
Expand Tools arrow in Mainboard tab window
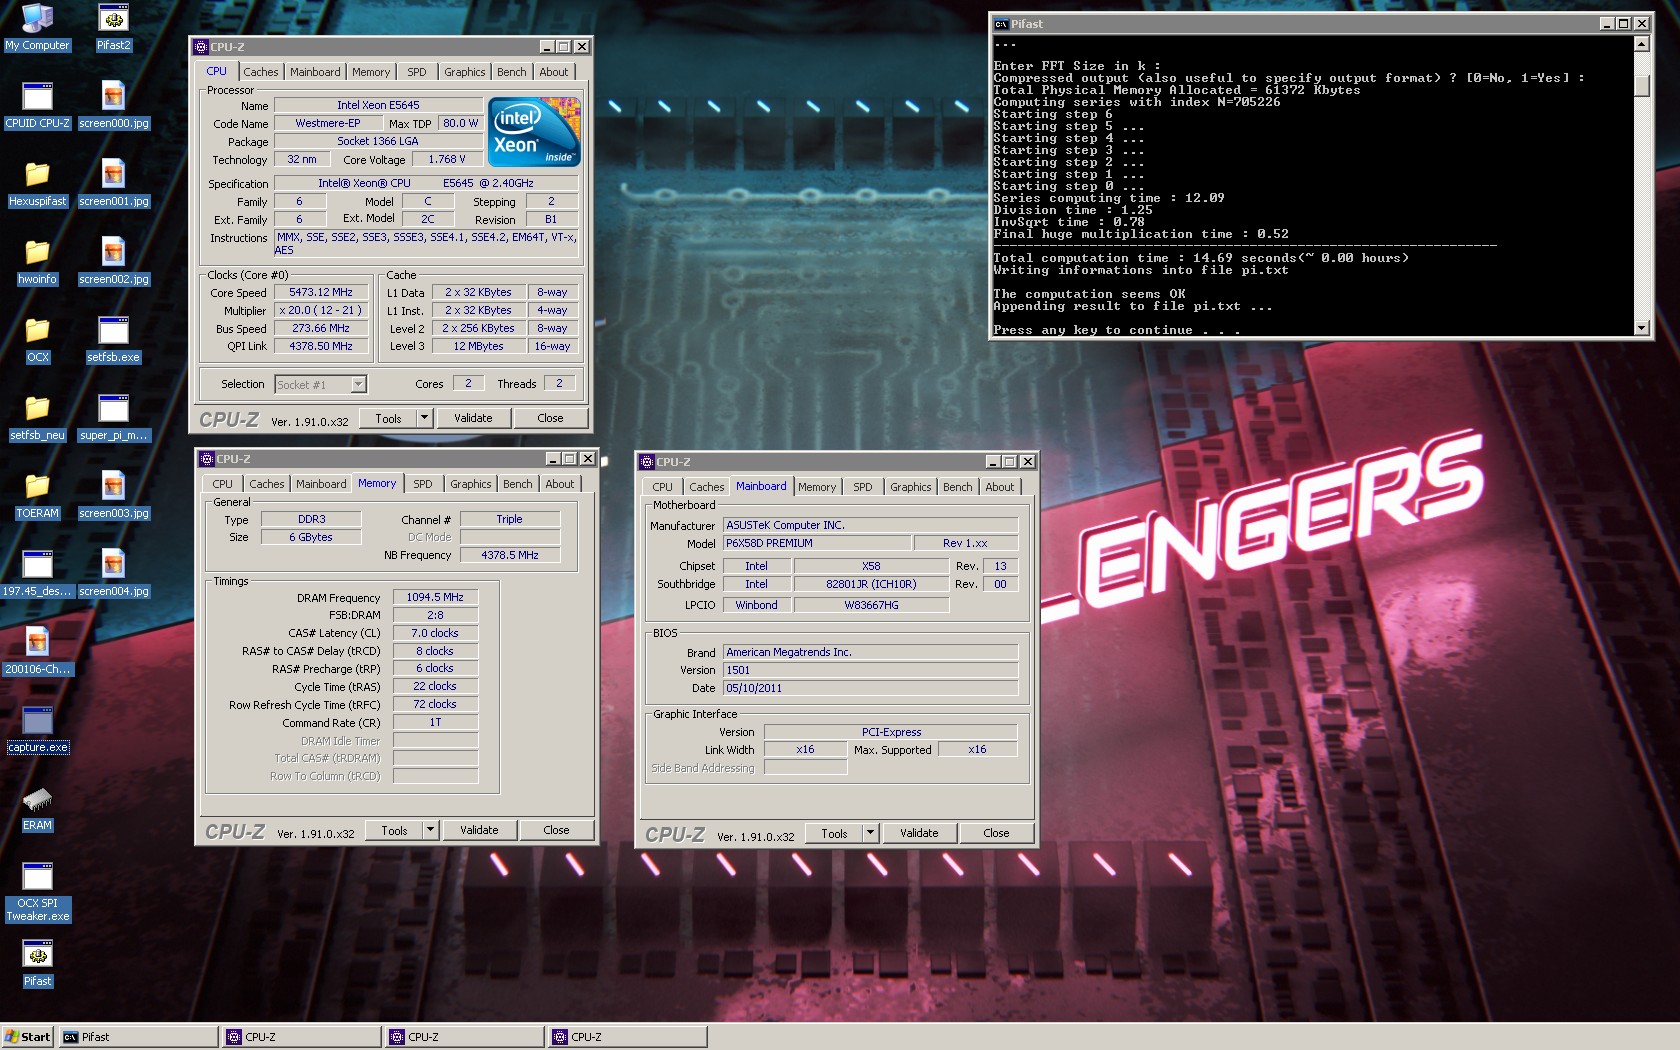click(x=870, y=833)
